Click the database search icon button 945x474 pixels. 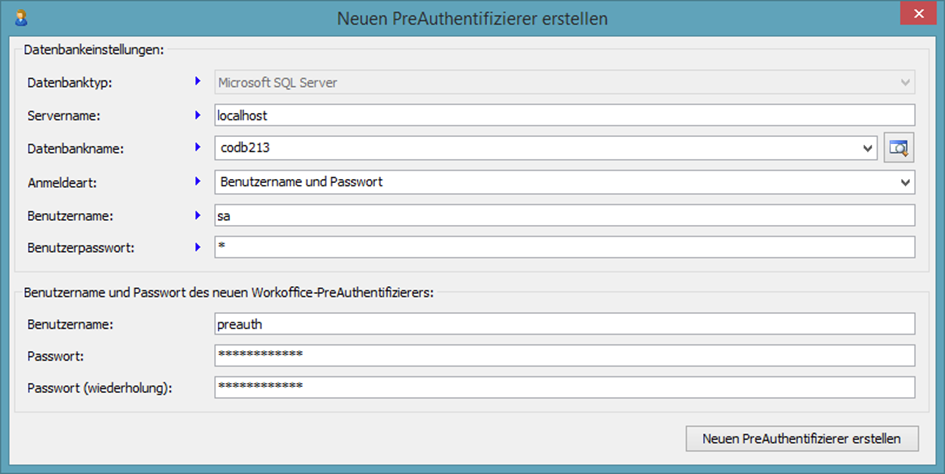[900, 149]
